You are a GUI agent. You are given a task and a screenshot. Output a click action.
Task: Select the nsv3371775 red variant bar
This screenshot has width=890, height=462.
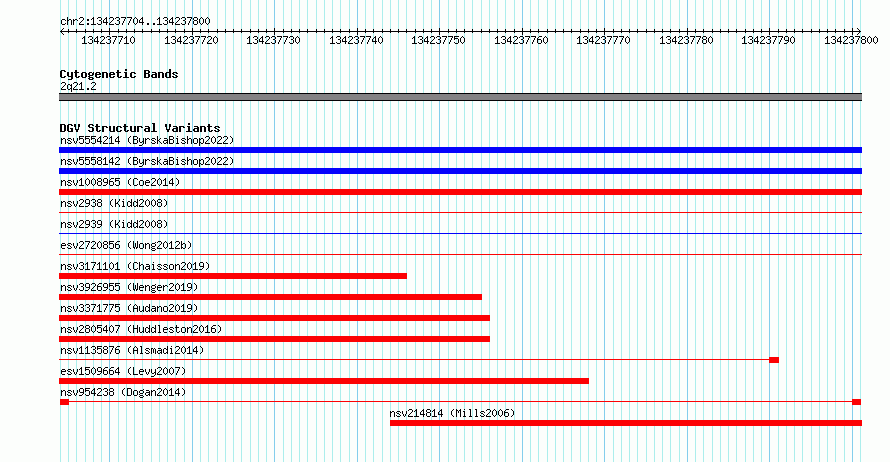(x=274, y=318)
